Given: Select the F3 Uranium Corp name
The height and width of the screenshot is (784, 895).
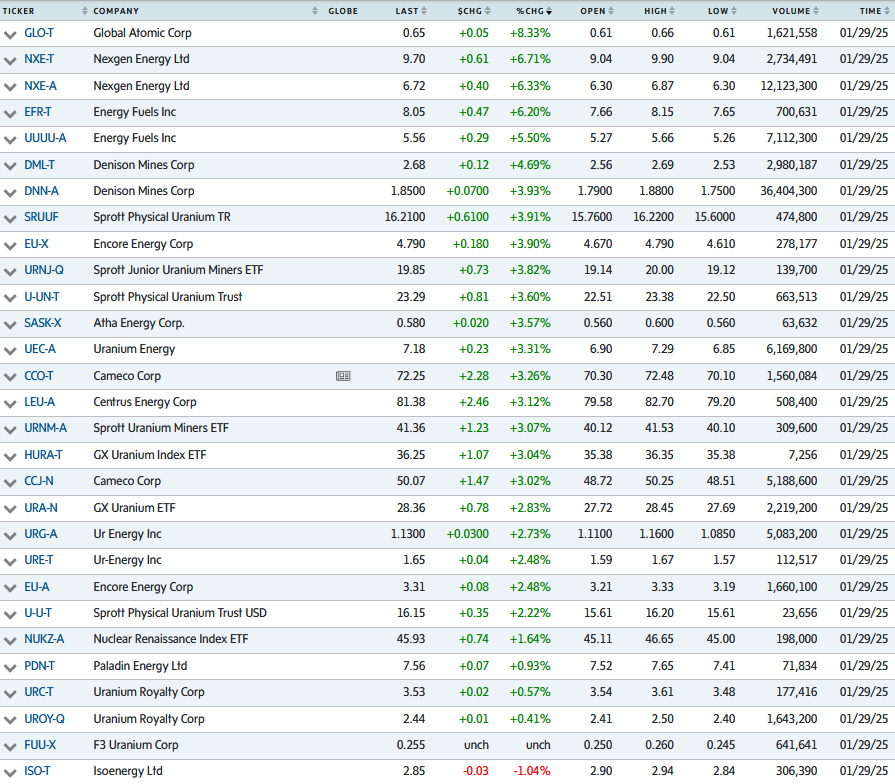Looking at the screenshot, I should pos(136,745).
